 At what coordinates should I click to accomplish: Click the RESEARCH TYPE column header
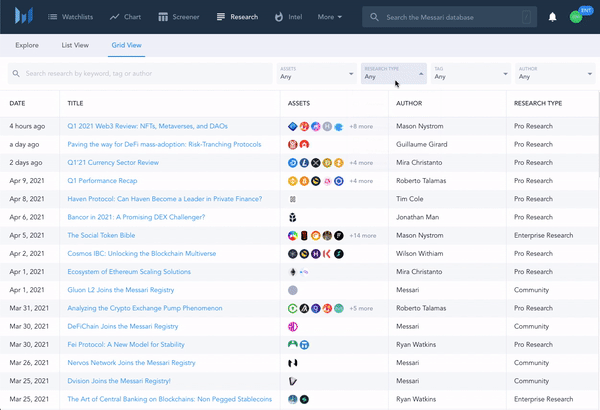point(538,103)
